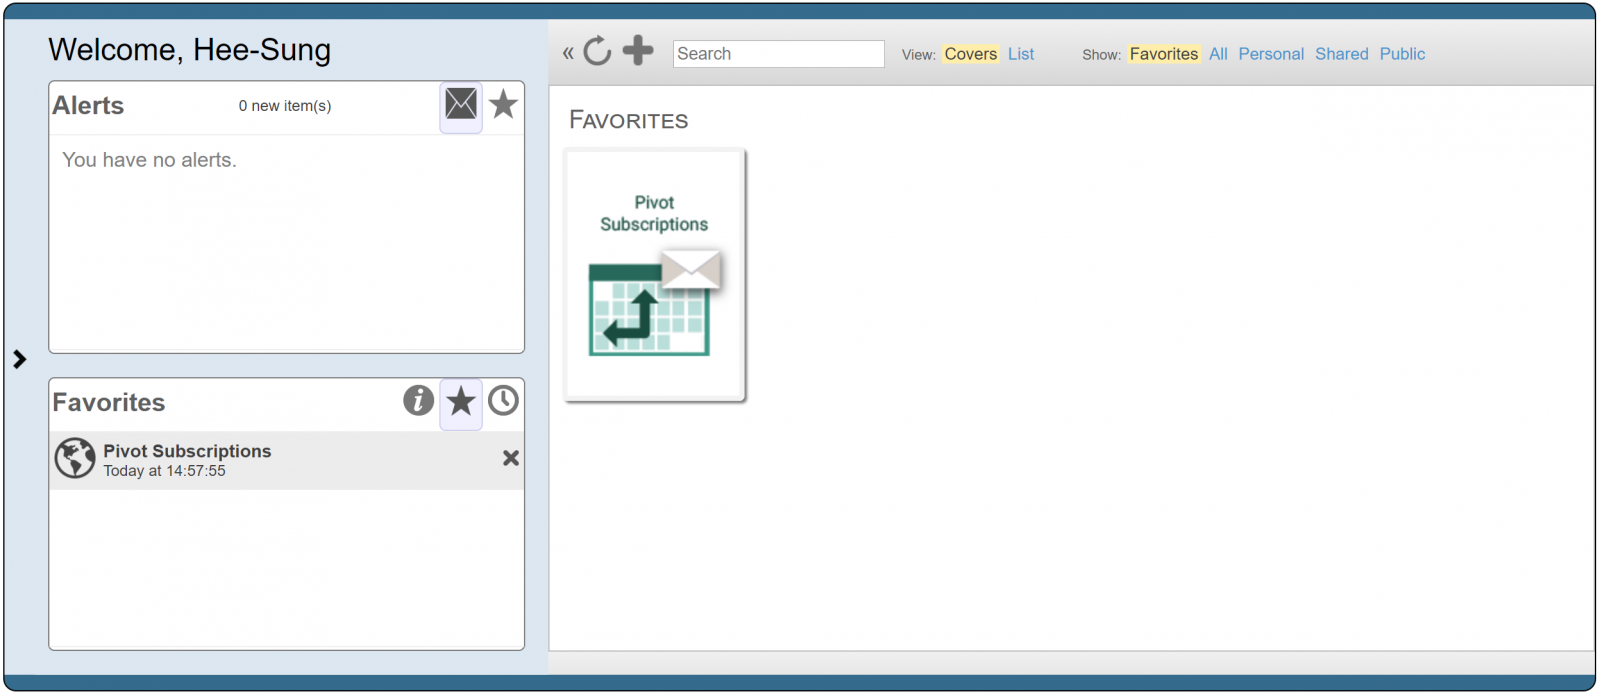Viewport: 1600px width, 694px height.
Task: Show Personal documents
Action: (x=1271, y=54)
